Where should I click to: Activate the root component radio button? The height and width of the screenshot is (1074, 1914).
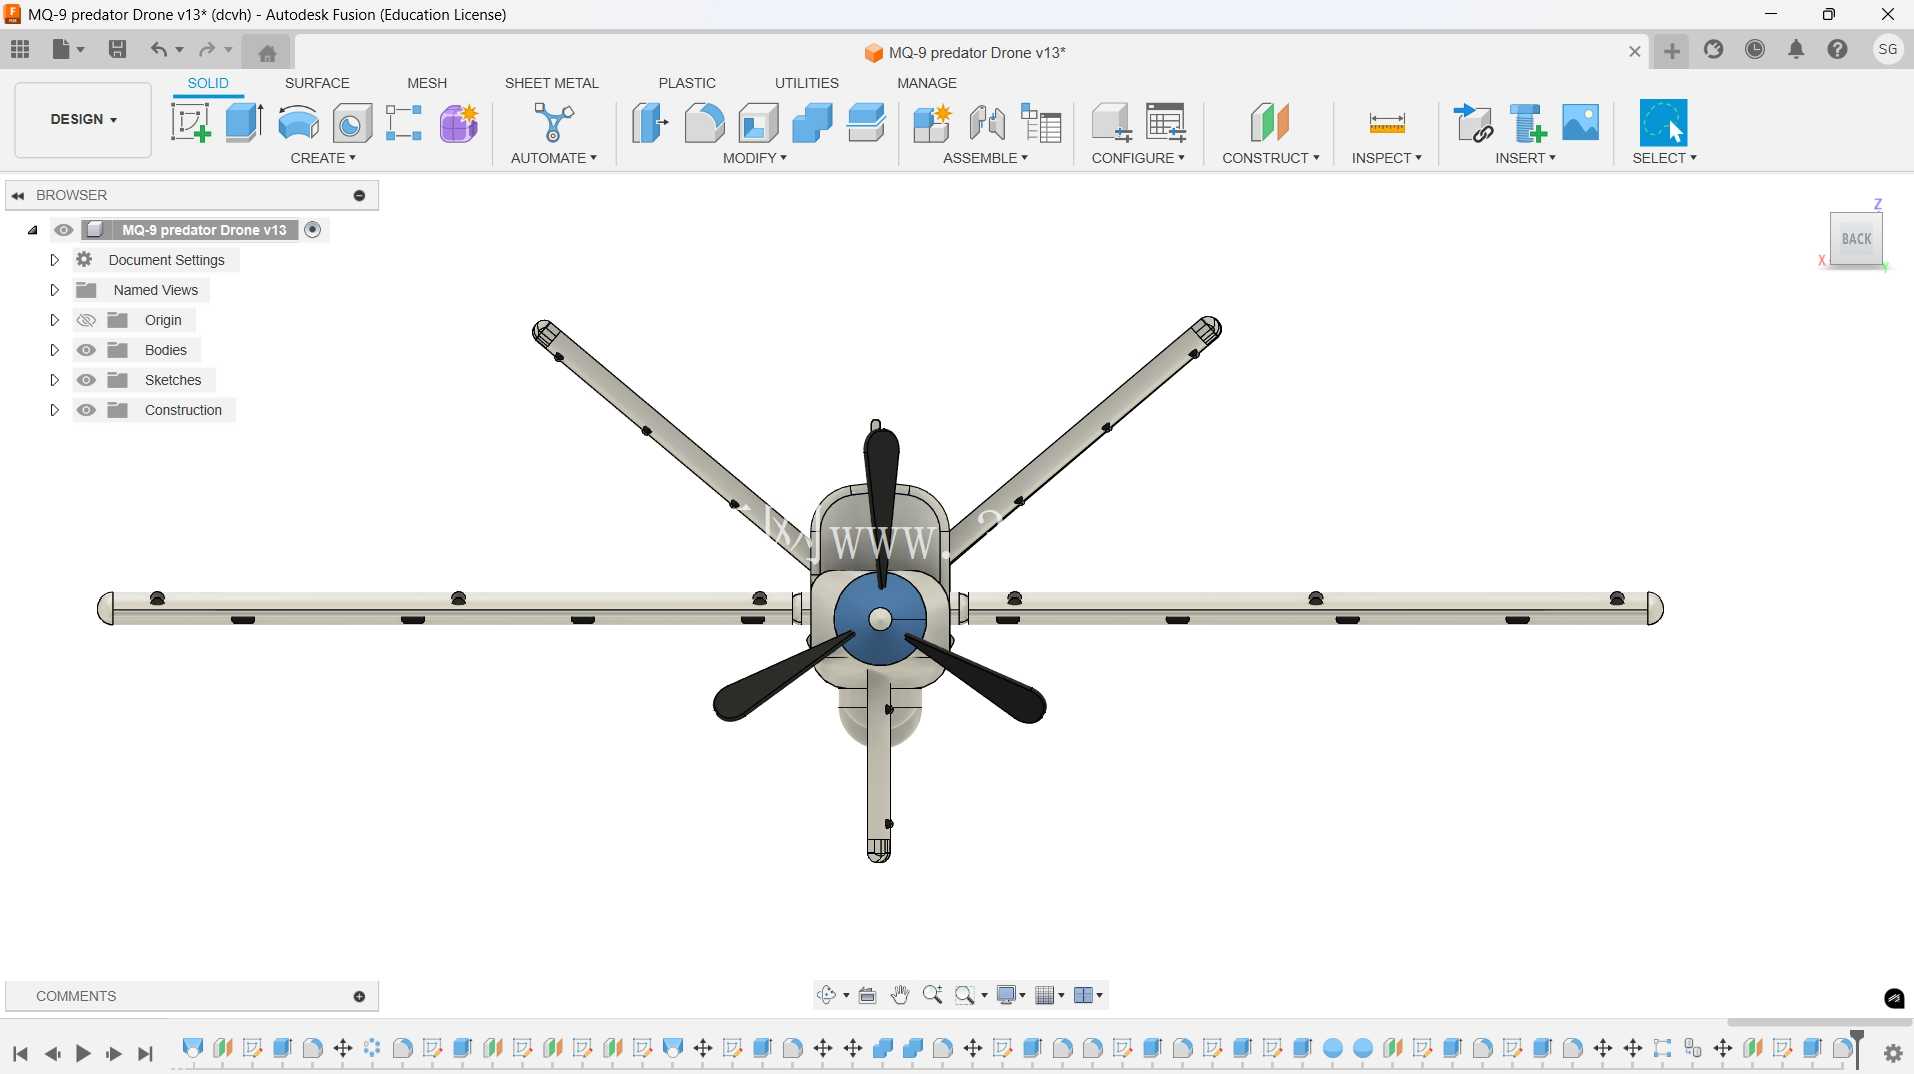[x=313, y=230]
